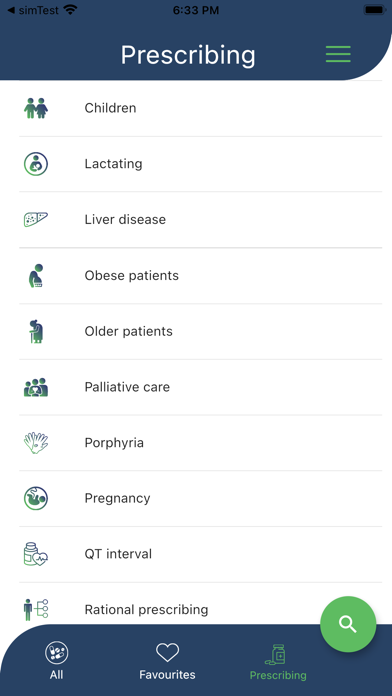Select the Palliative care family icon

point(36,387)
